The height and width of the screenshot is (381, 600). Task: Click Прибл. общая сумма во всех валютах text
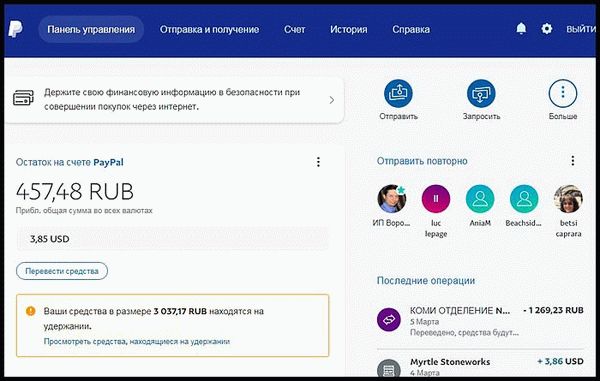click(84, 210)
